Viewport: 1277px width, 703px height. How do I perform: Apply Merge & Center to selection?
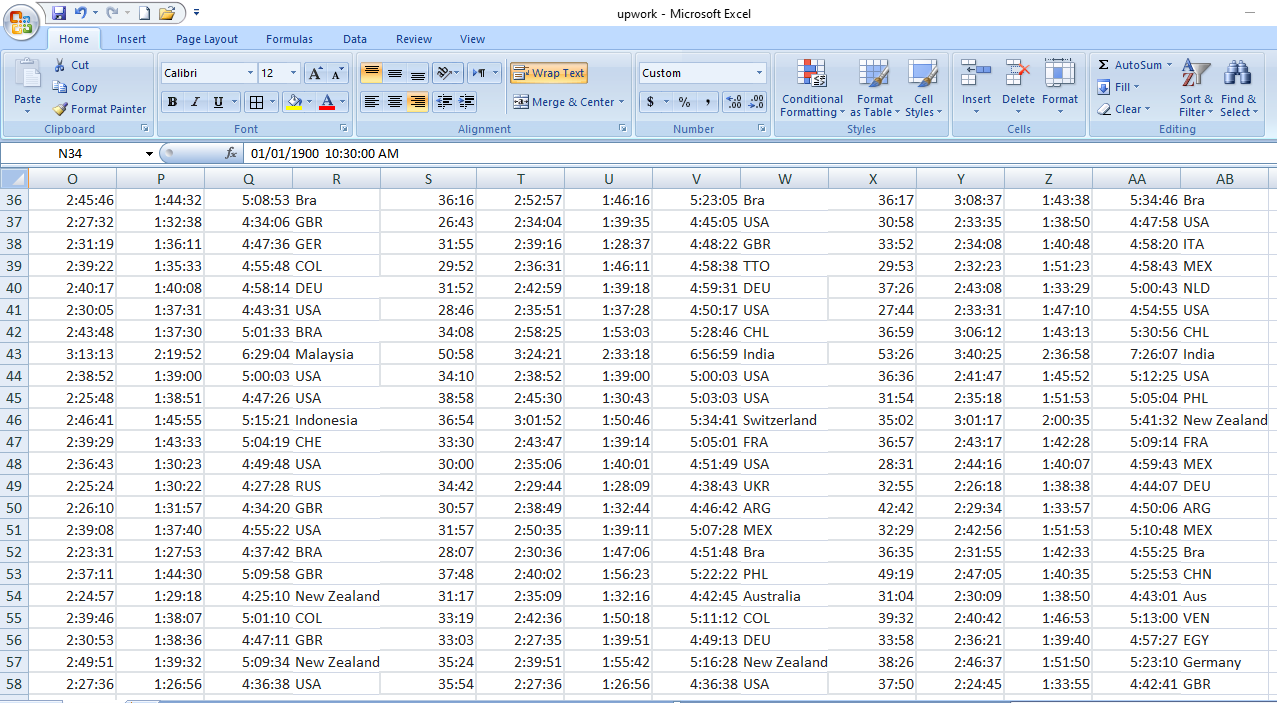point(565,102)
